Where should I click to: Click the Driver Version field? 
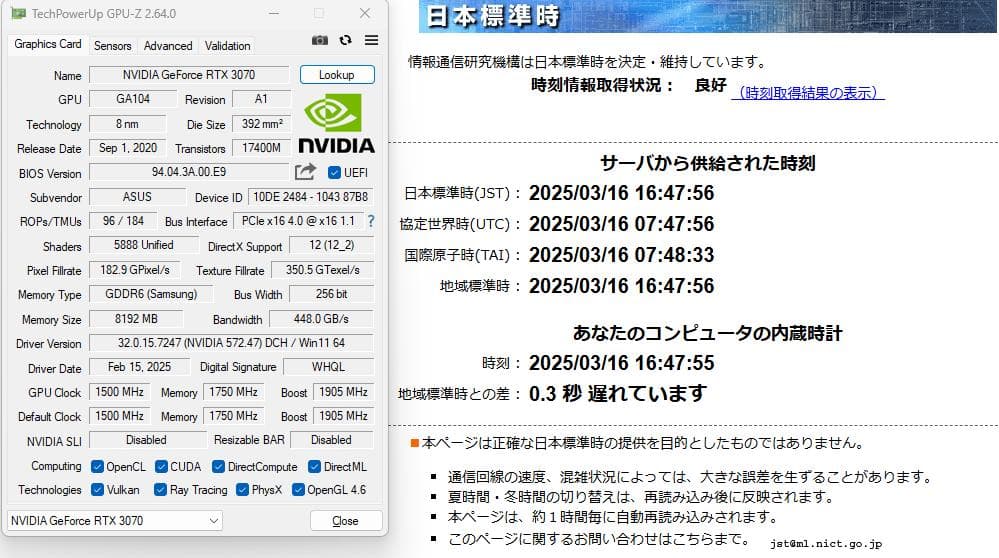tap(231, 343)
